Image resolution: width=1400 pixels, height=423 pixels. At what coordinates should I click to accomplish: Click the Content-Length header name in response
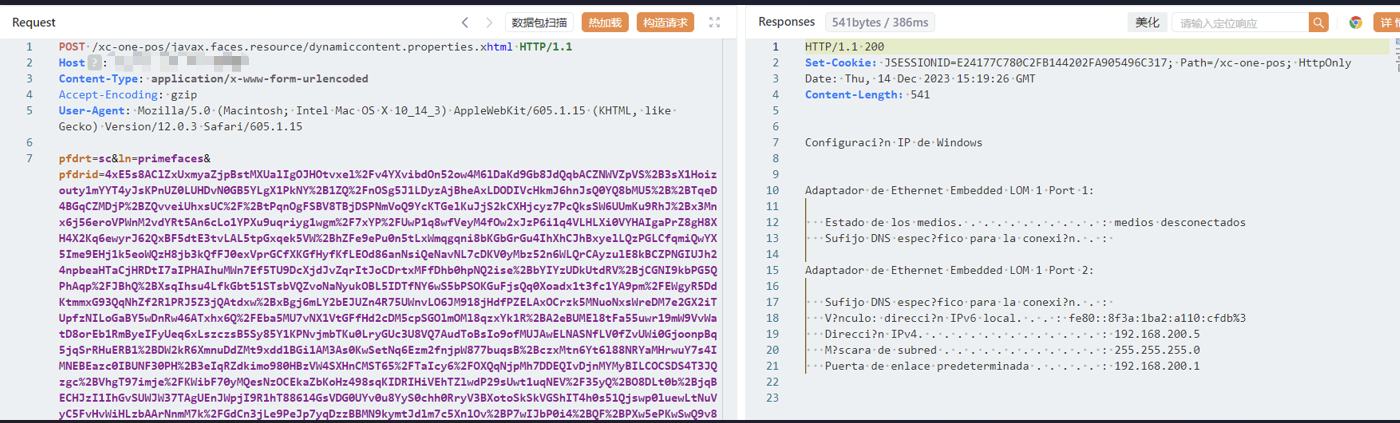[851, 95]
